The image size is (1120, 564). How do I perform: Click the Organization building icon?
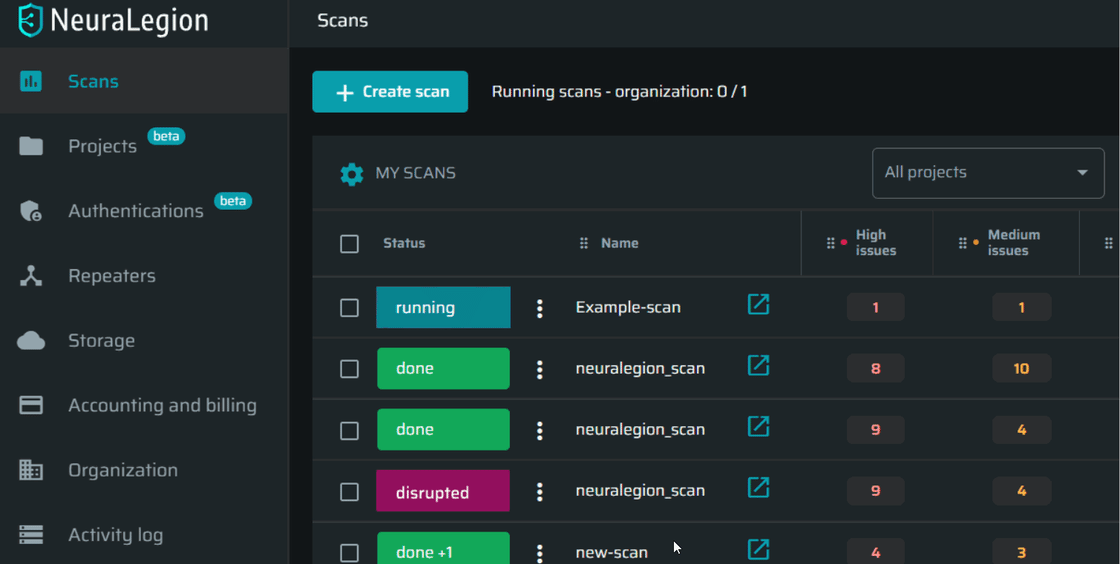(31, 470)
